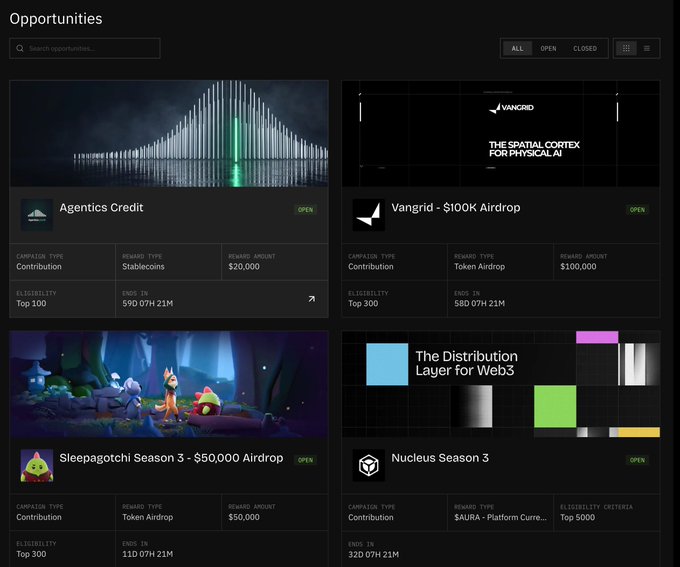The image size is (680, 567).
Task: Open the Distribution Layer for Web3 banner
Action: point(501,384)
